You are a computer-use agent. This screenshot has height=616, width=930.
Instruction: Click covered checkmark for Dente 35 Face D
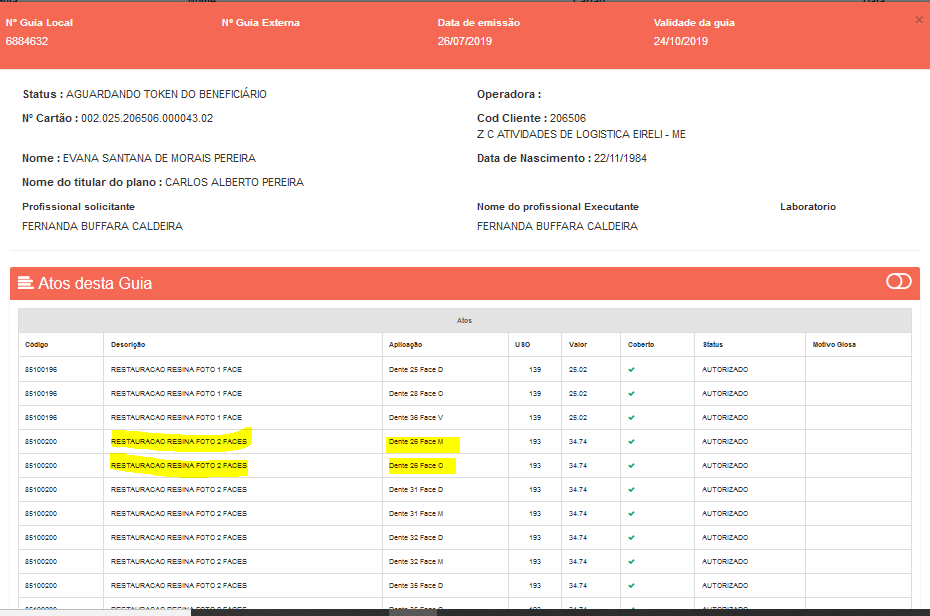631,586
